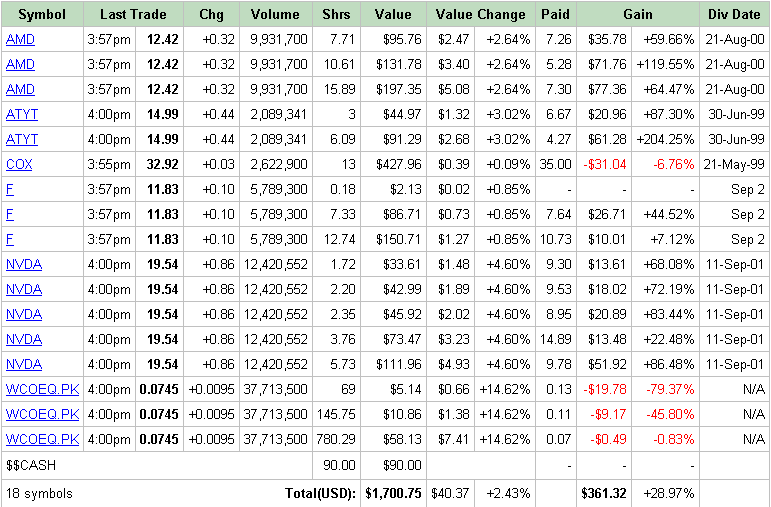Screen dimensions: 771x507
Task: Click the Symbol column header
Action: [x=42, y=14]
